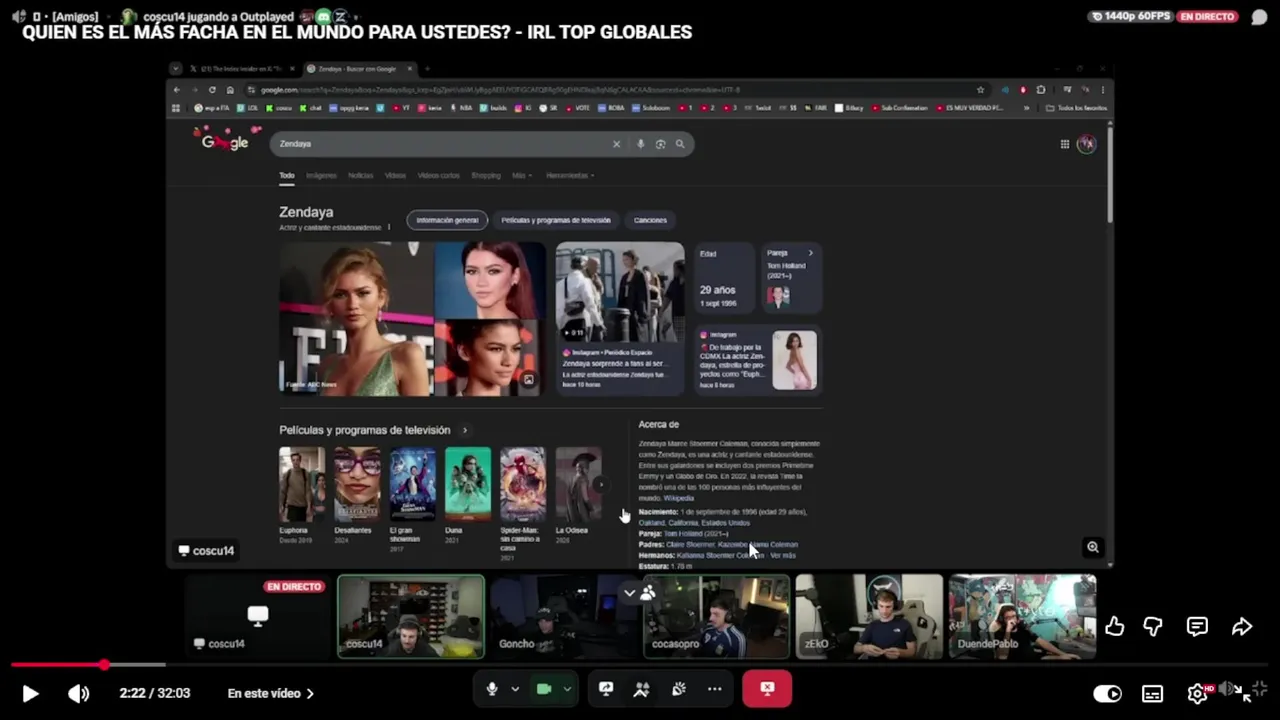Select the 'Todo' results tab
1280x720 pixels.
click(x=287, y=176)
